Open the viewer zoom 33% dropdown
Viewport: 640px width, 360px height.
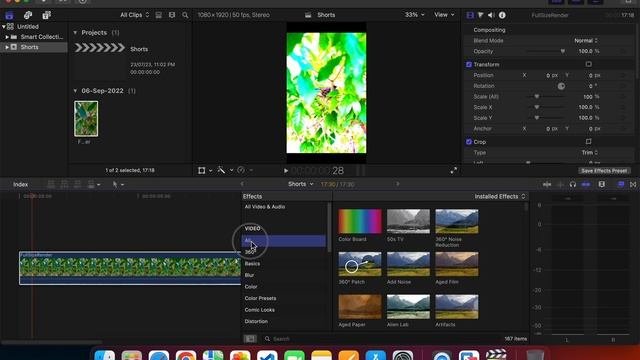[x=415, y=15]
